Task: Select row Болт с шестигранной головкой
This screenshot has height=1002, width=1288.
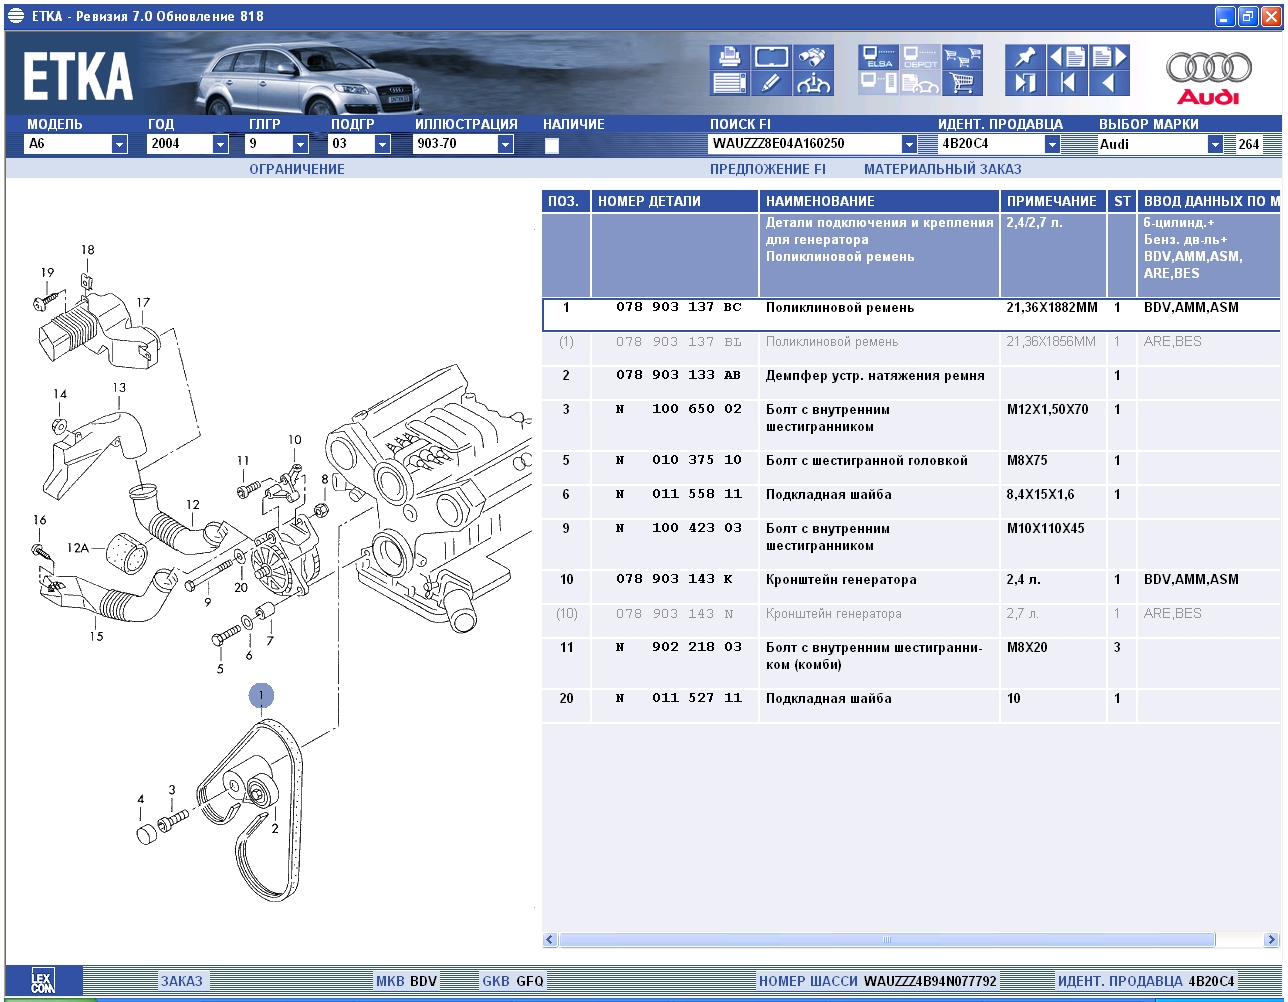Action: coord(911,469)
